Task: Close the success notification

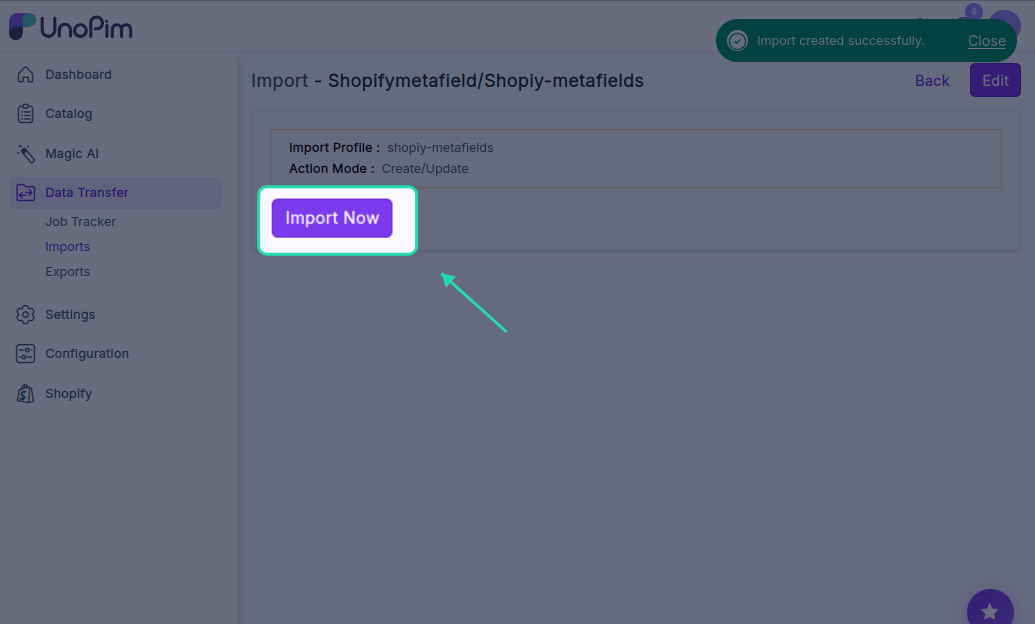Action: (x=986, y=41)
